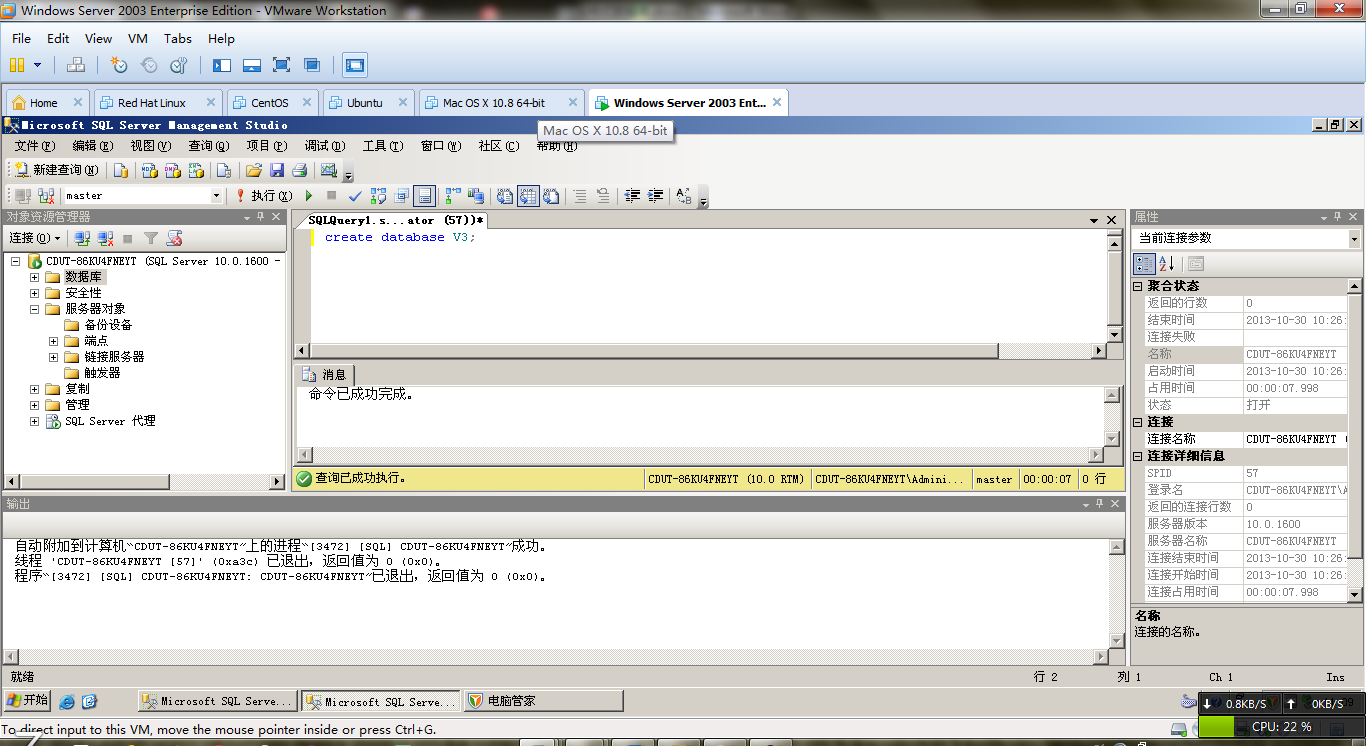1366x746 pixels.
Task: Open file with the yellow folder icon
Action: (253, 170)
